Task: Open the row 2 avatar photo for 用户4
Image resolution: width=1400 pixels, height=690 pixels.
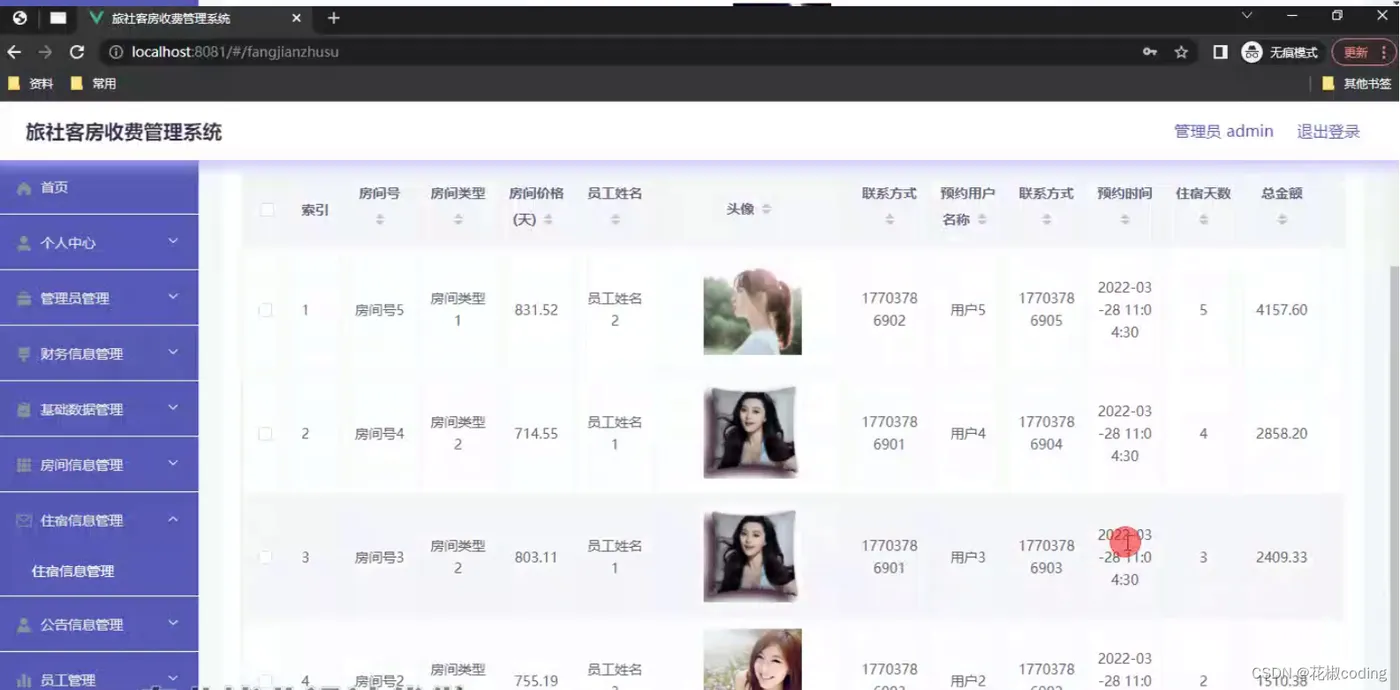Action: point(750,433)
